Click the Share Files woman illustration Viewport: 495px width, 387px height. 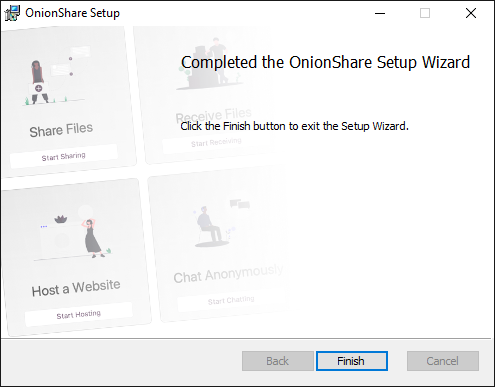click(x=38, y=82)
